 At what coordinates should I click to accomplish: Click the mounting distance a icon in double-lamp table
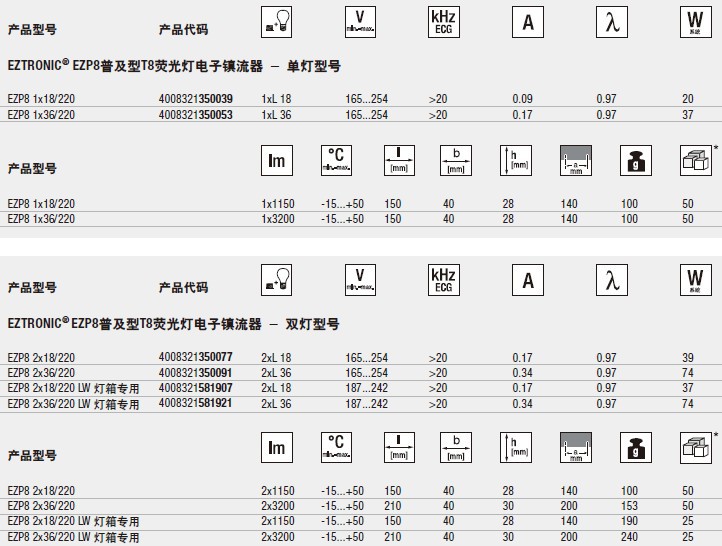(x=574, y=449)
